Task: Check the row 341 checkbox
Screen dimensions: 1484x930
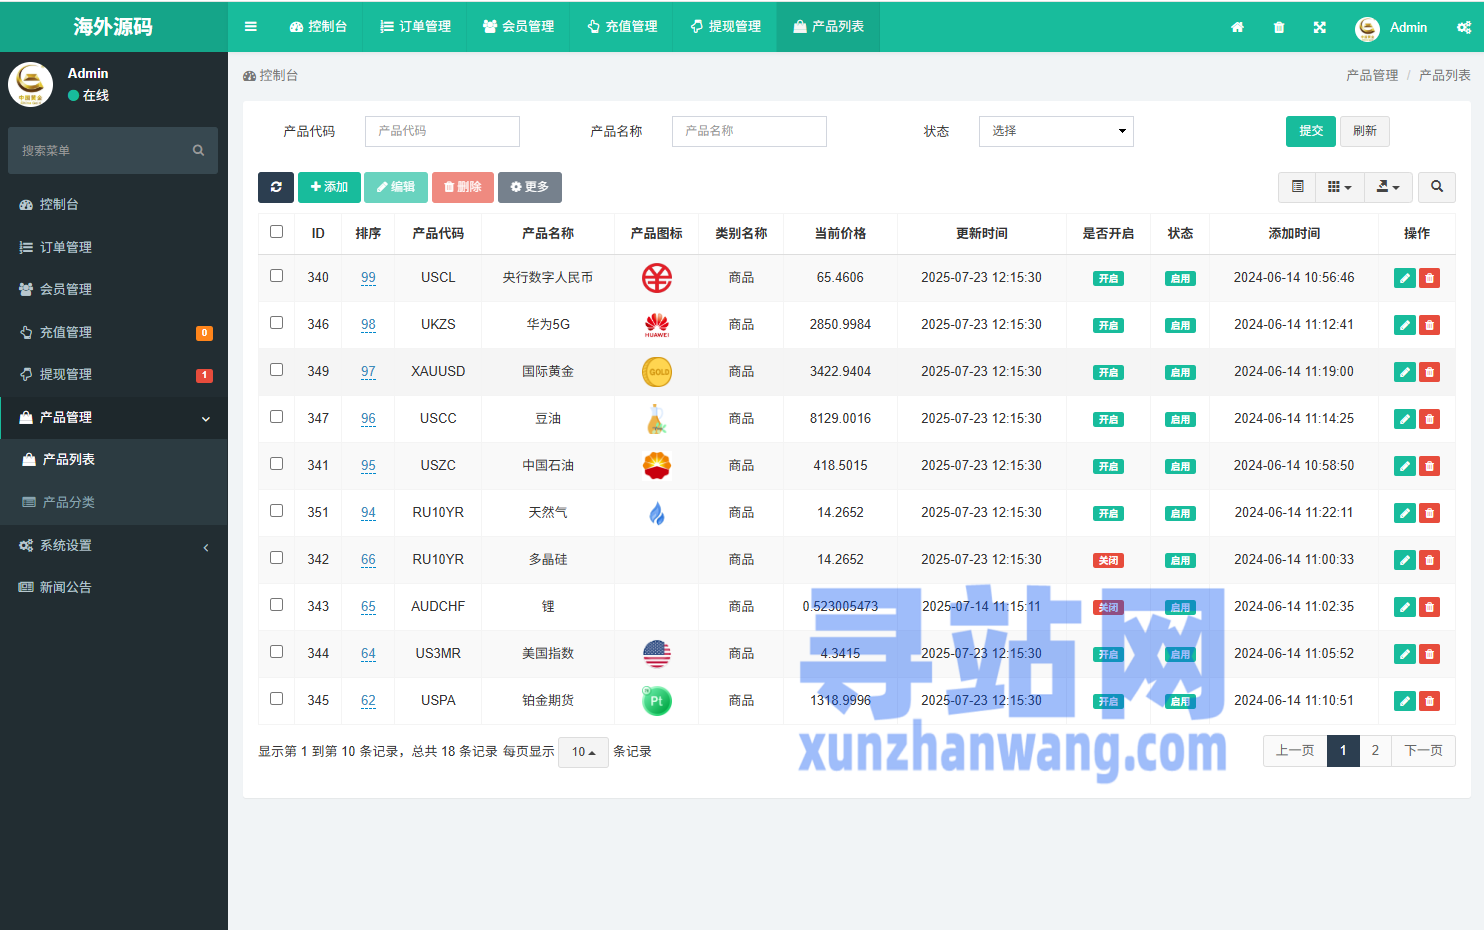Action: (276, 464)
